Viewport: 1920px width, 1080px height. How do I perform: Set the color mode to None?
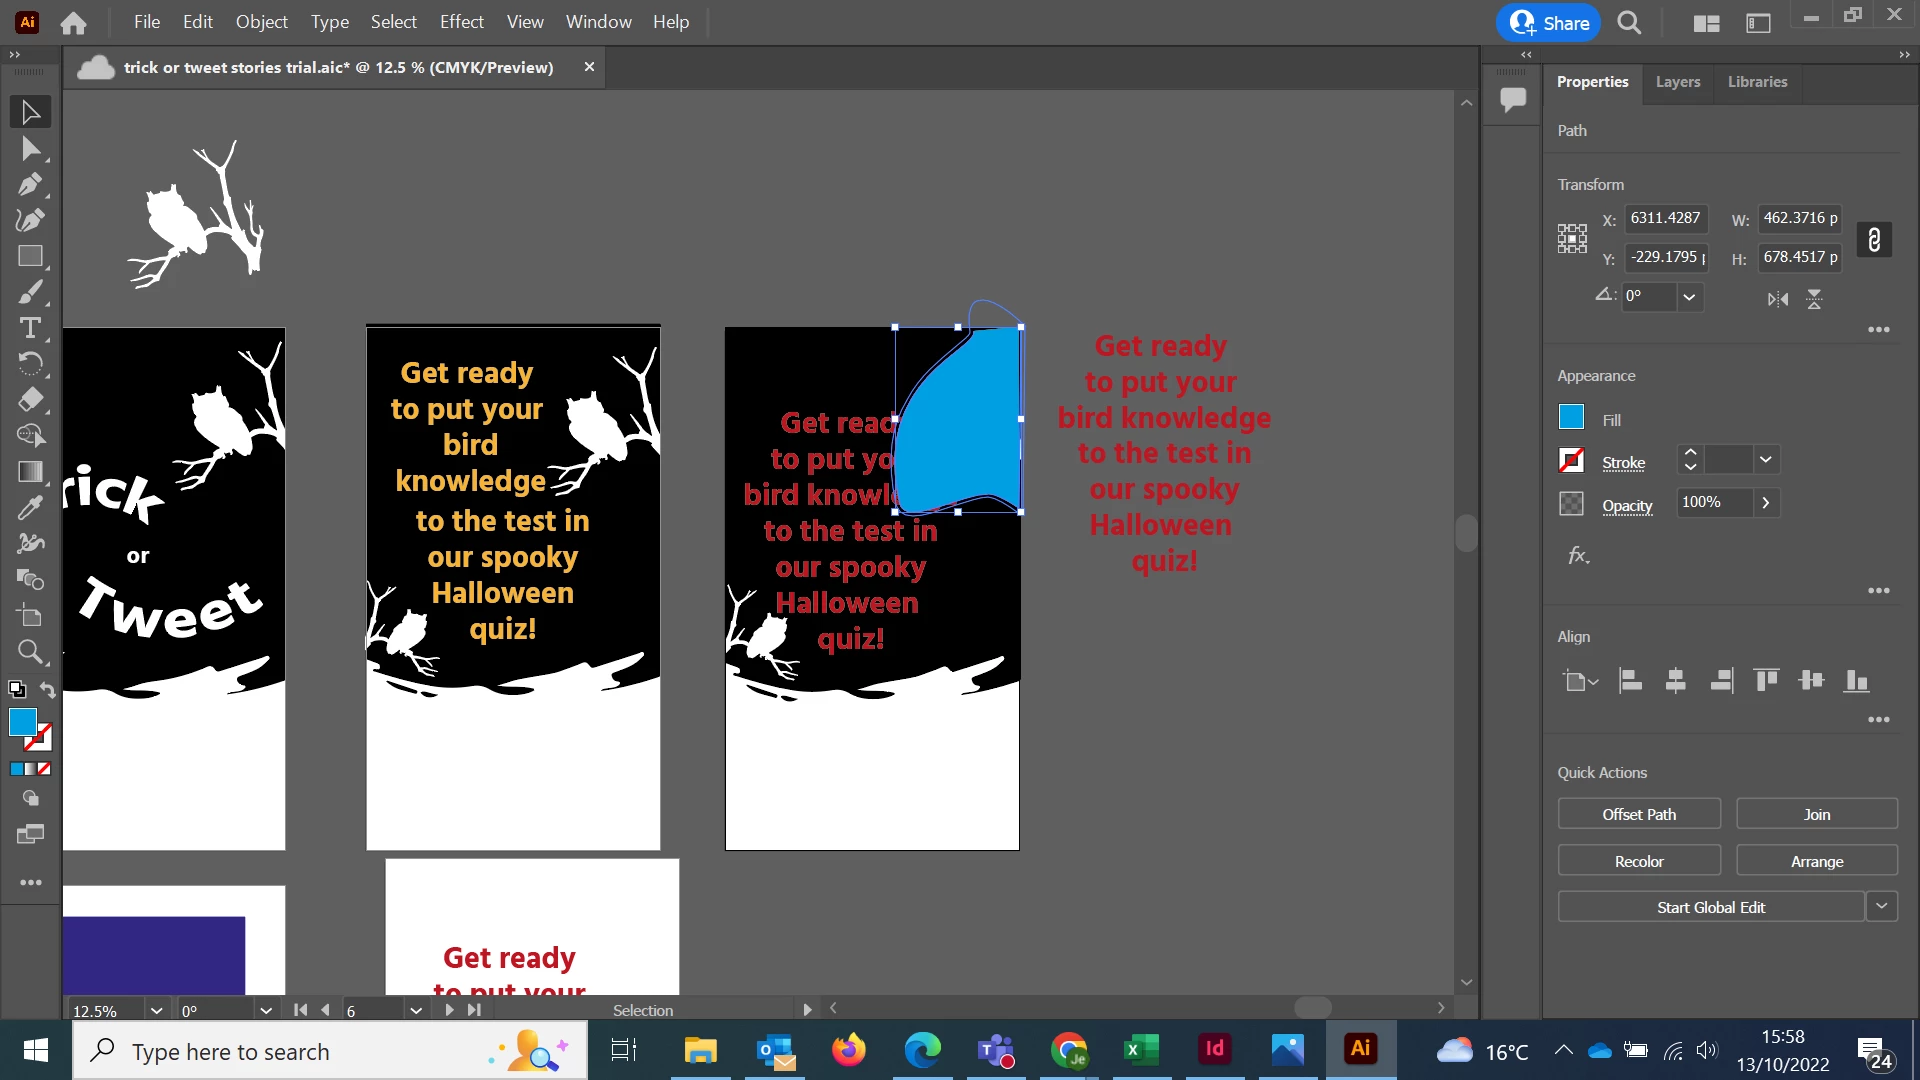[44, 769]
